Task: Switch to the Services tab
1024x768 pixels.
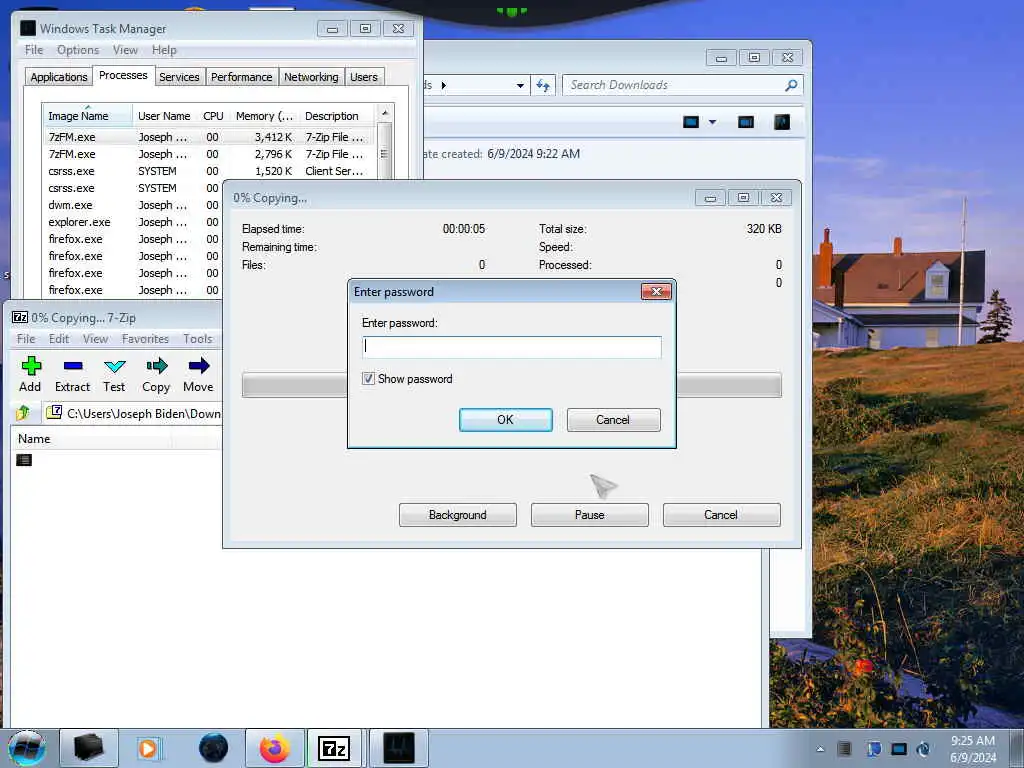Action: click(179, 76)
